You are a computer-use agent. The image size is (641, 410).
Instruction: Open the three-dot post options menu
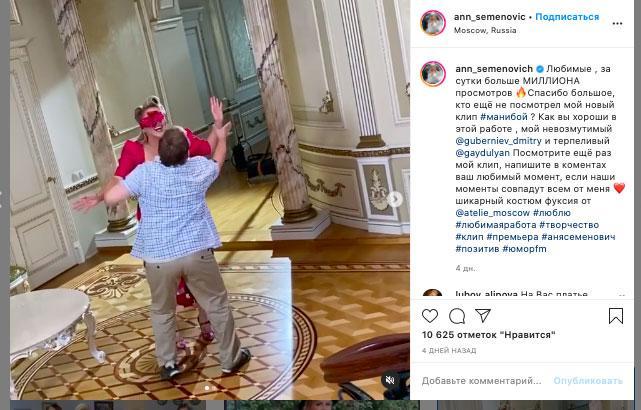click(617, 24)
